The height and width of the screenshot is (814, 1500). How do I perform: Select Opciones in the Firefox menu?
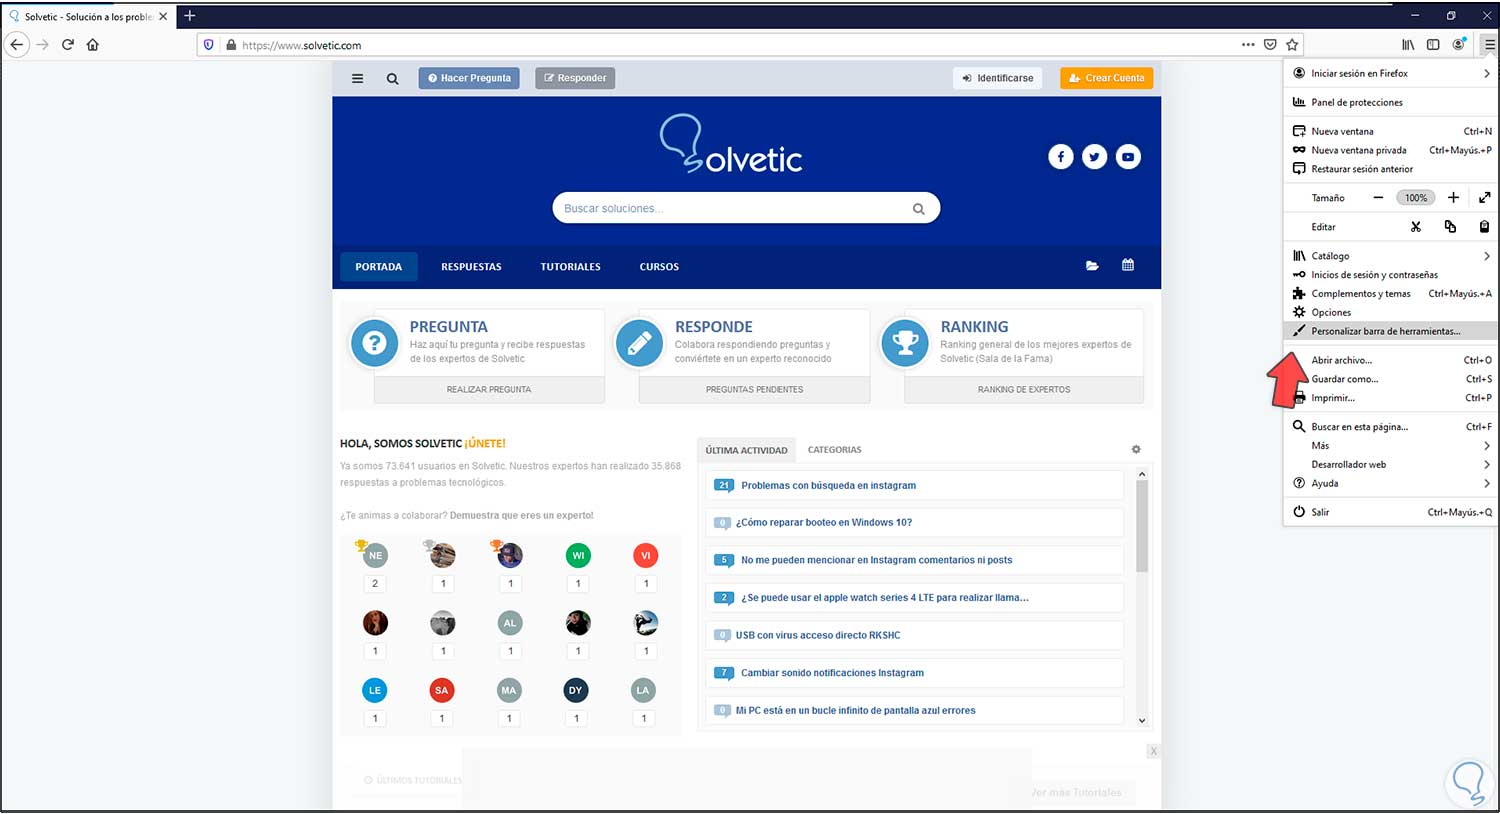pos(1331,312)
